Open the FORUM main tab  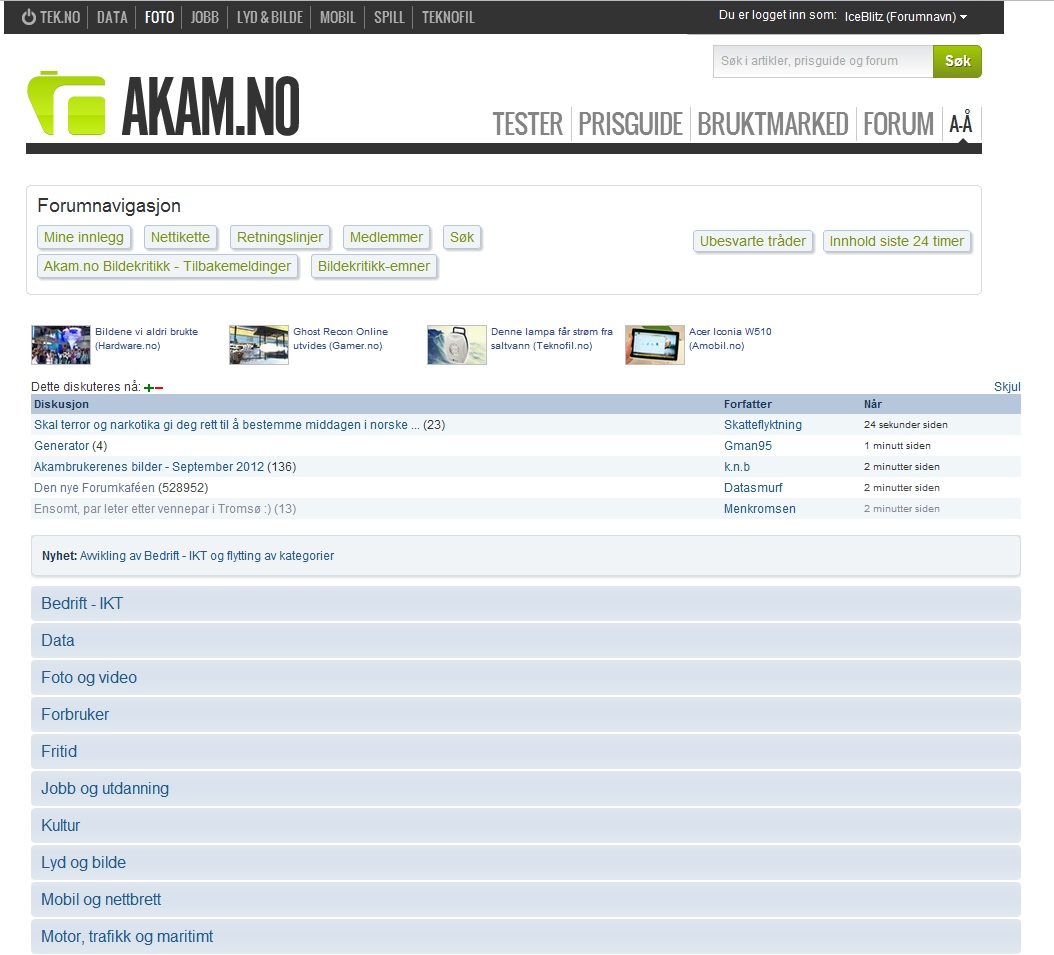(899, 124)
